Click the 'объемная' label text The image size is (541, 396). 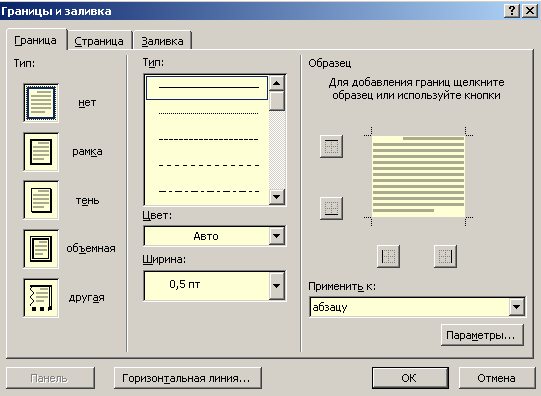tap(91, 248)
